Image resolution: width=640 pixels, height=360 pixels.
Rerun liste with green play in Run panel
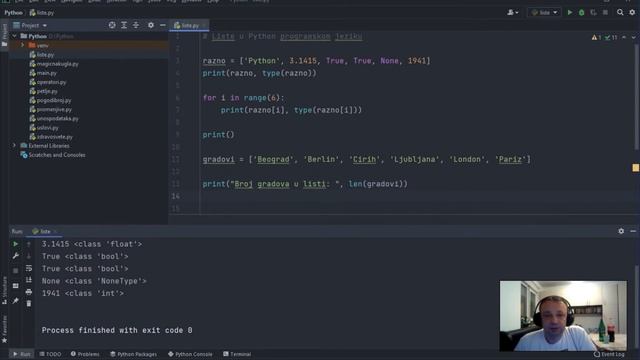(x=16, y=244)
